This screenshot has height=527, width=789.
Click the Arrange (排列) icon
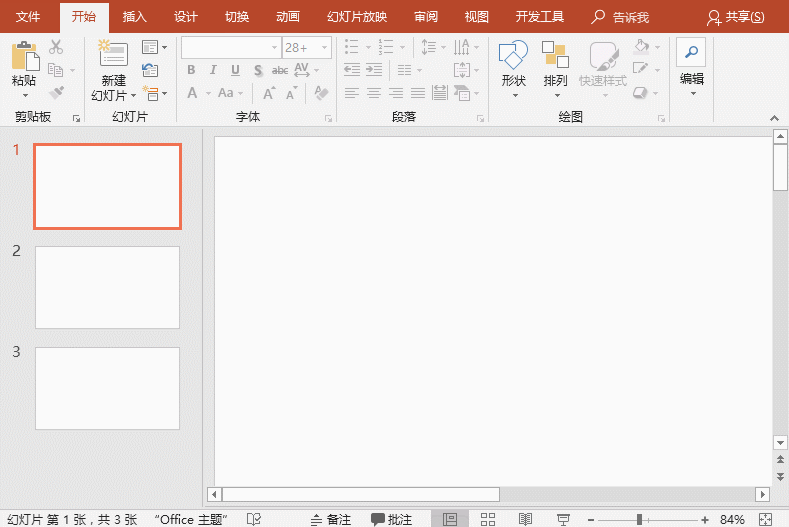[x=555, y=56]
